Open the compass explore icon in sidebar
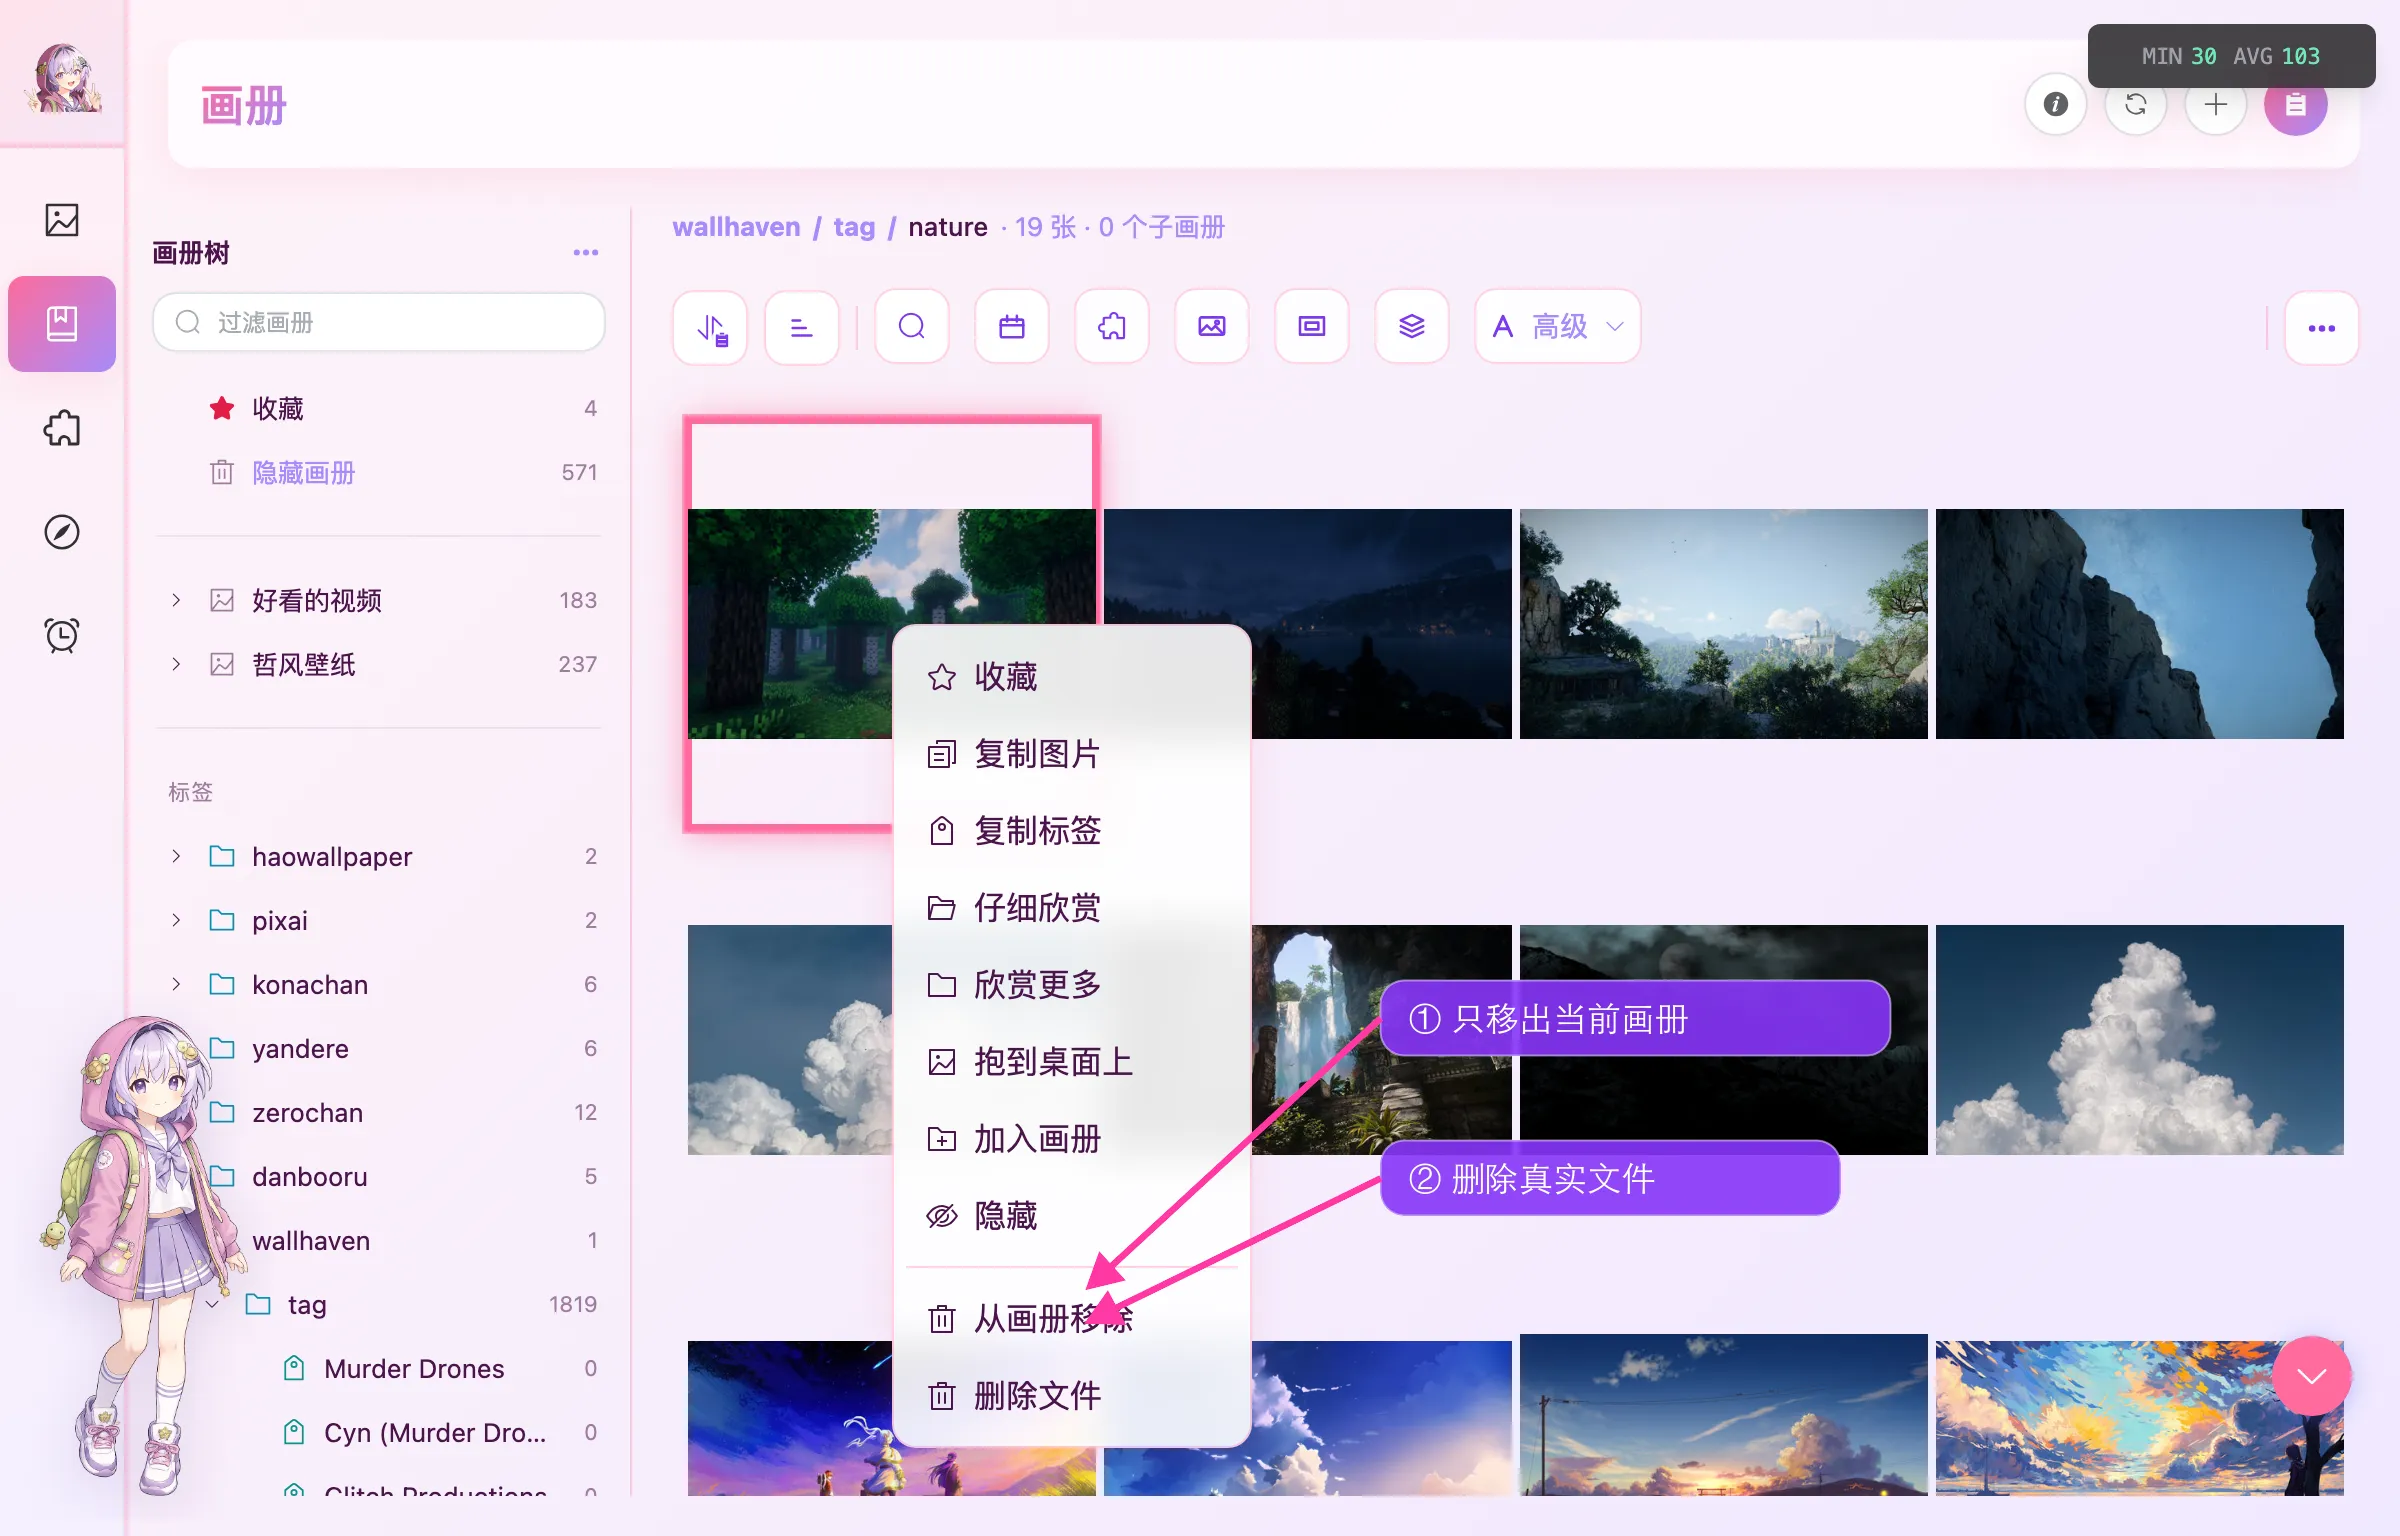The height and width of the screenshot is (1536, 2400). click(x=62, y=532)
